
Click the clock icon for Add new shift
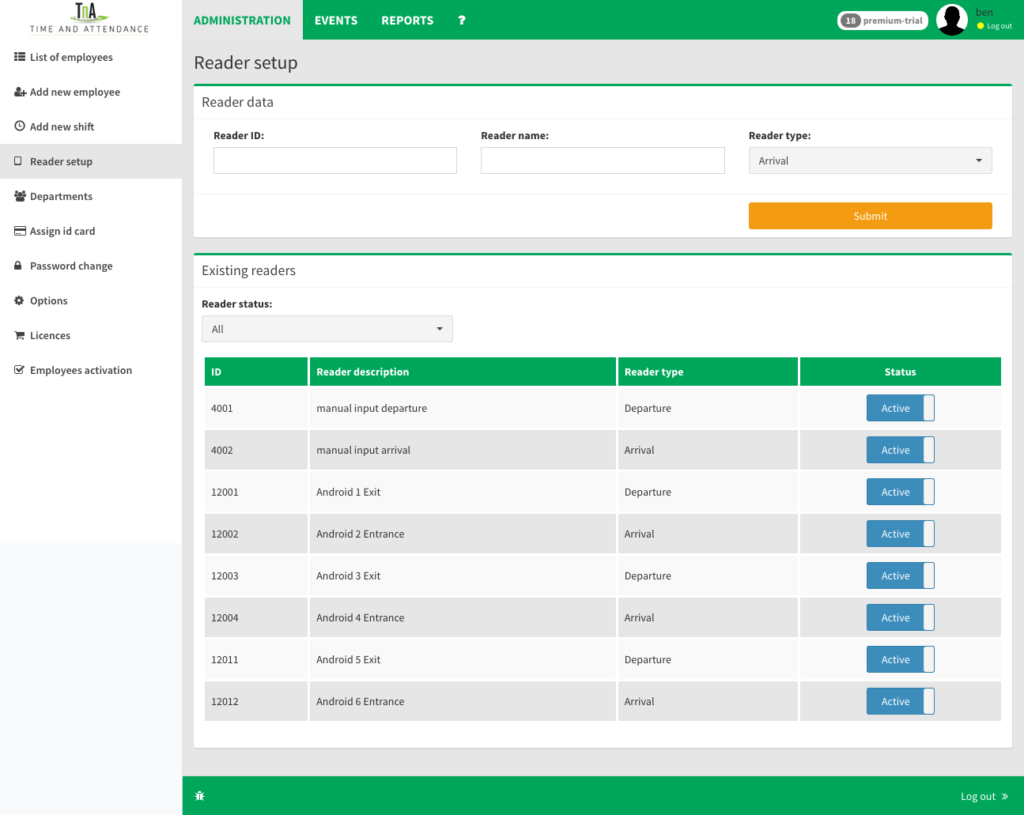[x=19, y=127]
